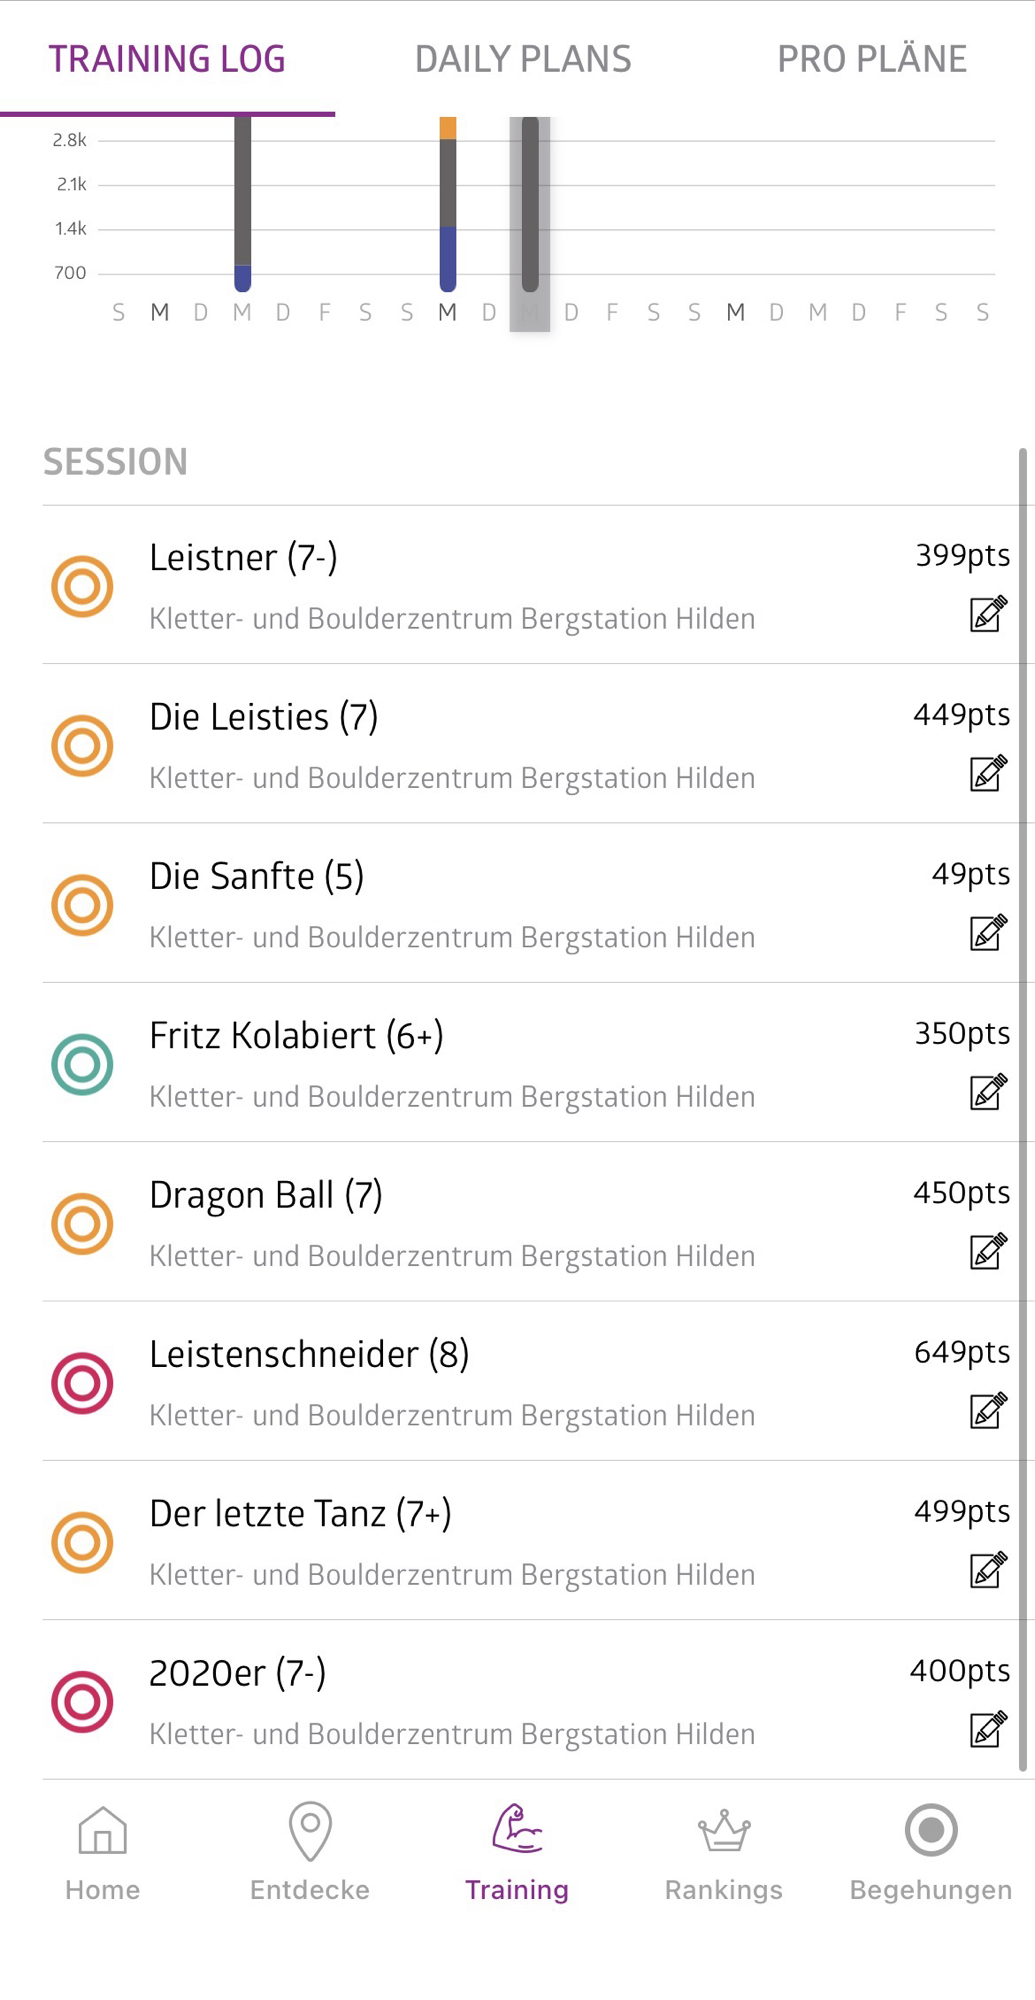The image size is (1035, 2000).
Task: Switch to the PRO PLÄNE tab
Action: pyautogui.click(x=872, y=59)
